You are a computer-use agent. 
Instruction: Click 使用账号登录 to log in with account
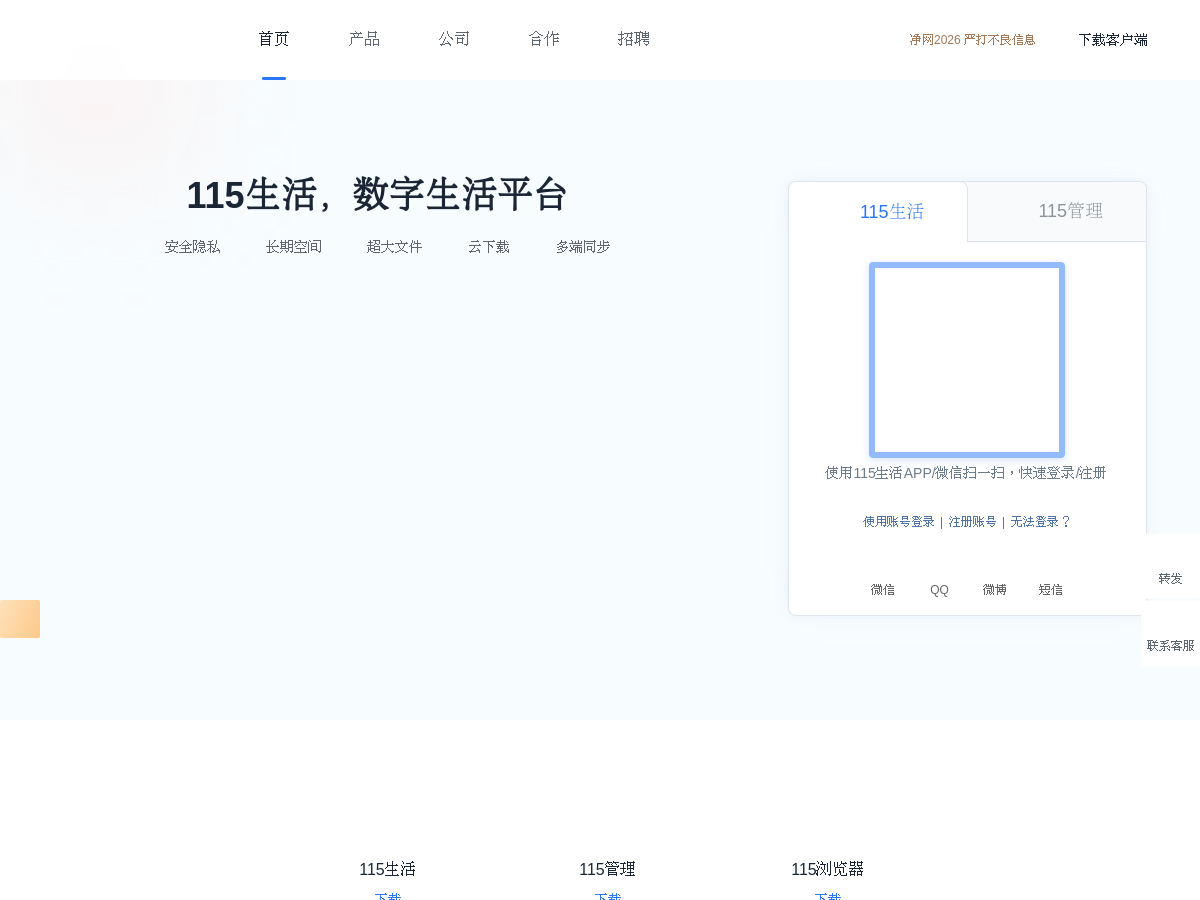897,521
